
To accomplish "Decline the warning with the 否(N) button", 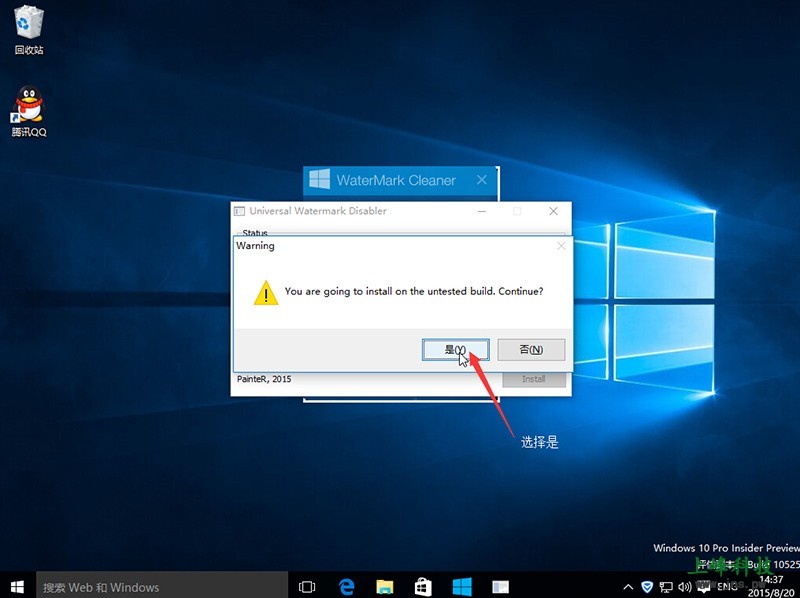I will tap(531, 350).
